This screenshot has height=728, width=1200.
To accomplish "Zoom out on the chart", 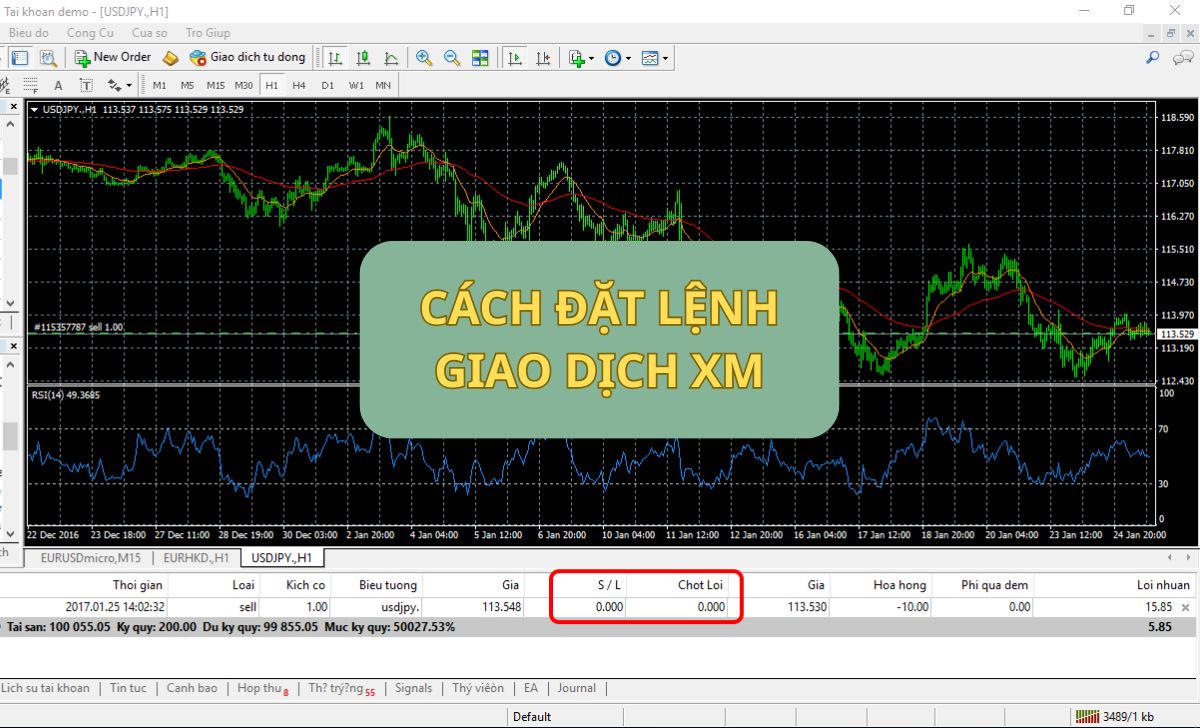I will 452,58.
